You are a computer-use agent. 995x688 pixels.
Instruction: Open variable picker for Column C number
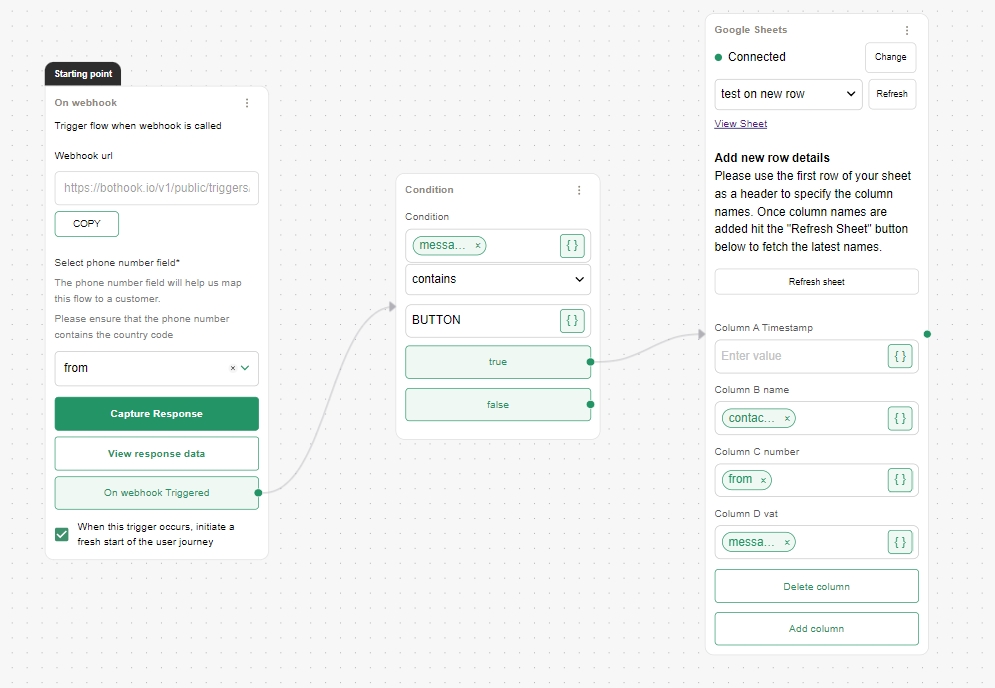[900, 480]
